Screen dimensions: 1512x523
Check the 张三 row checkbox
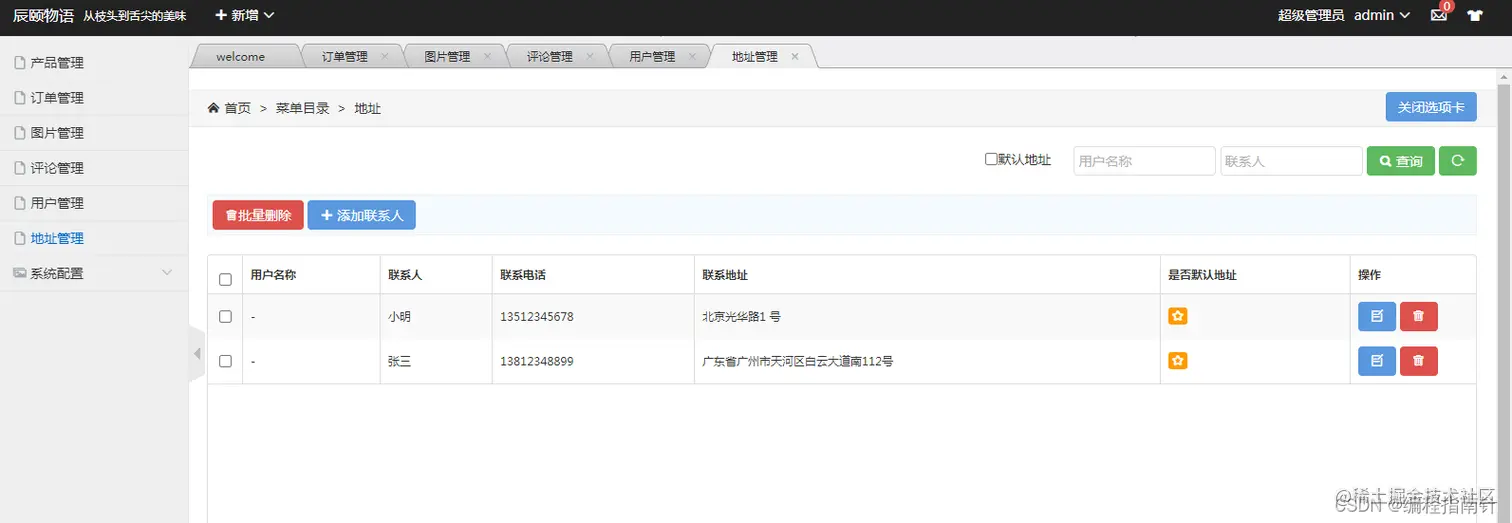pos(225,361)
